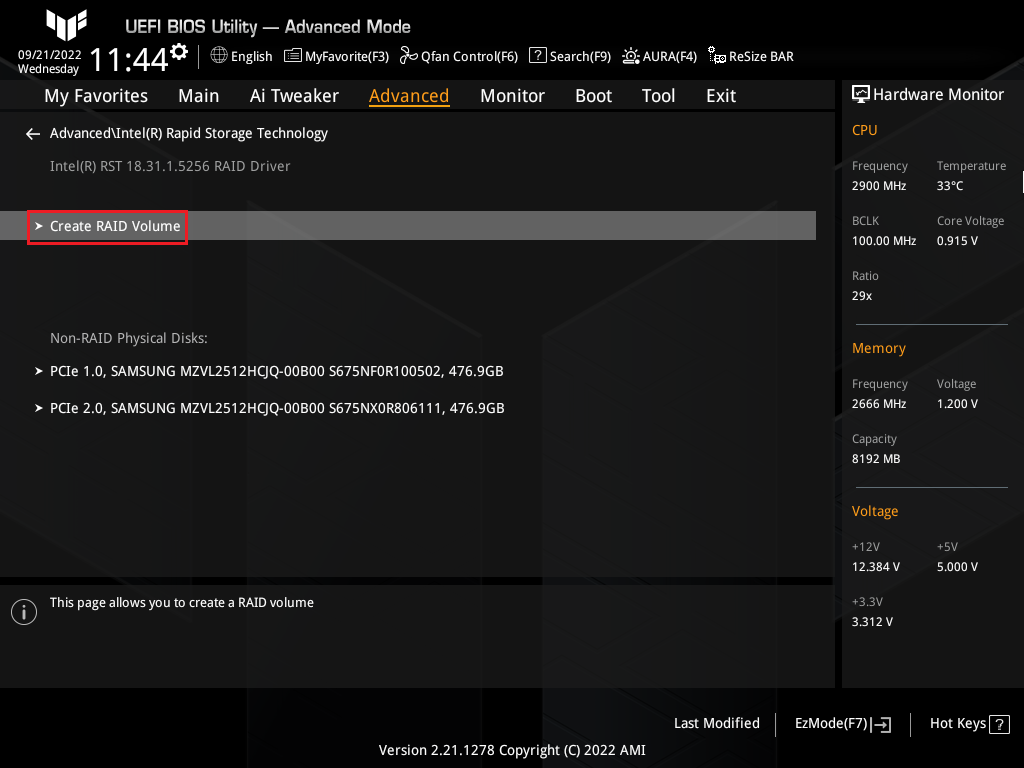Screen dimensions: 1024x768
Task: Change language from English
Action: point(251,57)
